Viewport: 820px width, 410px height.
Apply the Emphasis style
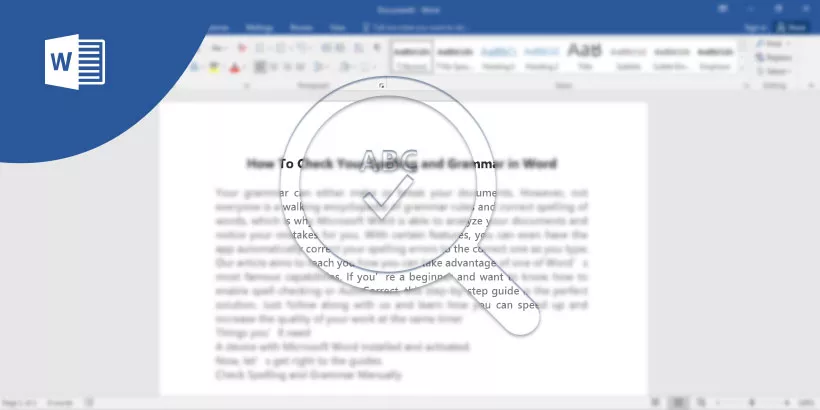714,56
